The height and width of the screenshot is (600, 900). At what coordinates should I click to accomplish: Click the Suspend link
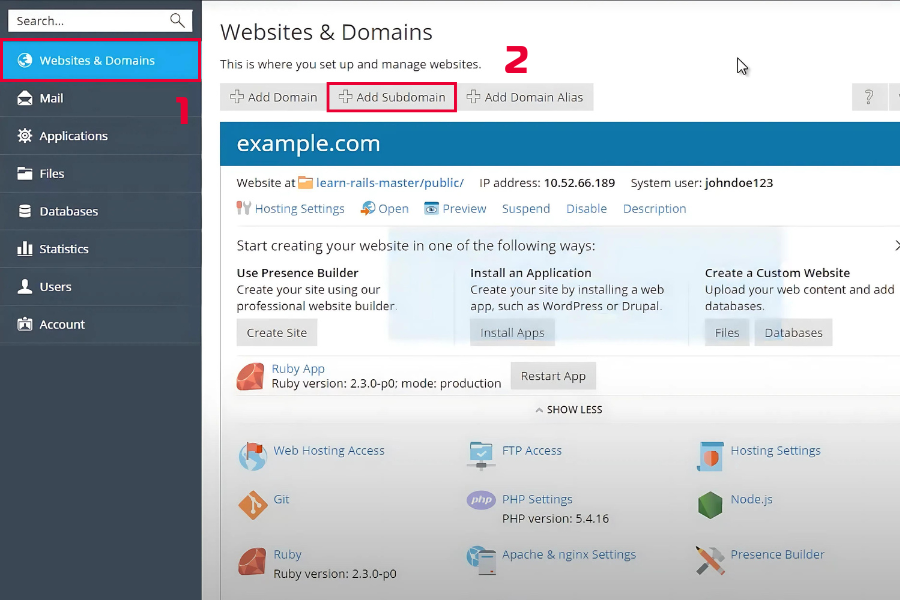pyautogui.click(x=526, y=209)
